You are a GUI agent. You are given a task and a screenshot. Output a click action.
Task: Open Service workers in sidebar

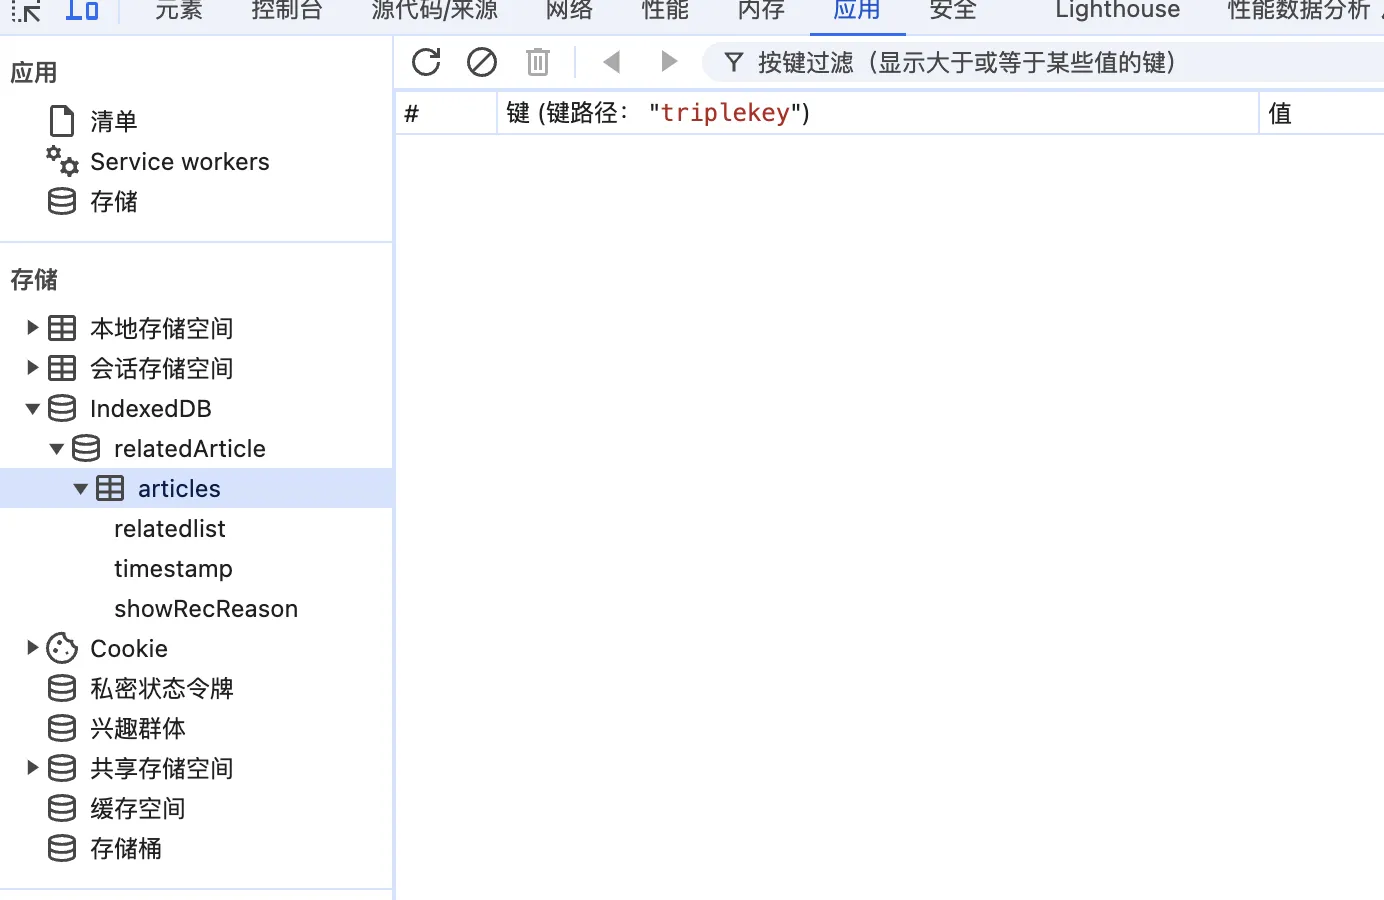point(179,162)
